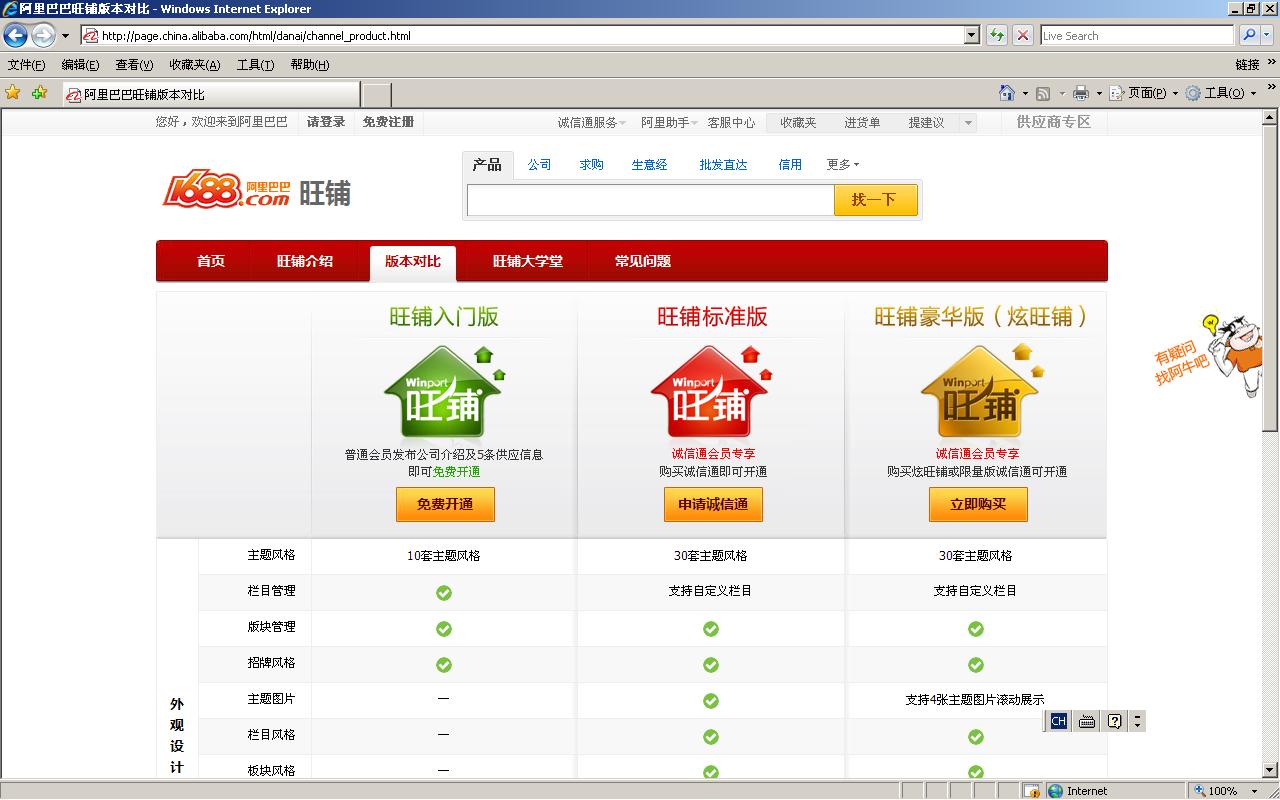Image resolution: width=1280 pixels, height=800 pixels.
Task: Click the Favorites Center star icon
Action: click(x=13, y=93)
